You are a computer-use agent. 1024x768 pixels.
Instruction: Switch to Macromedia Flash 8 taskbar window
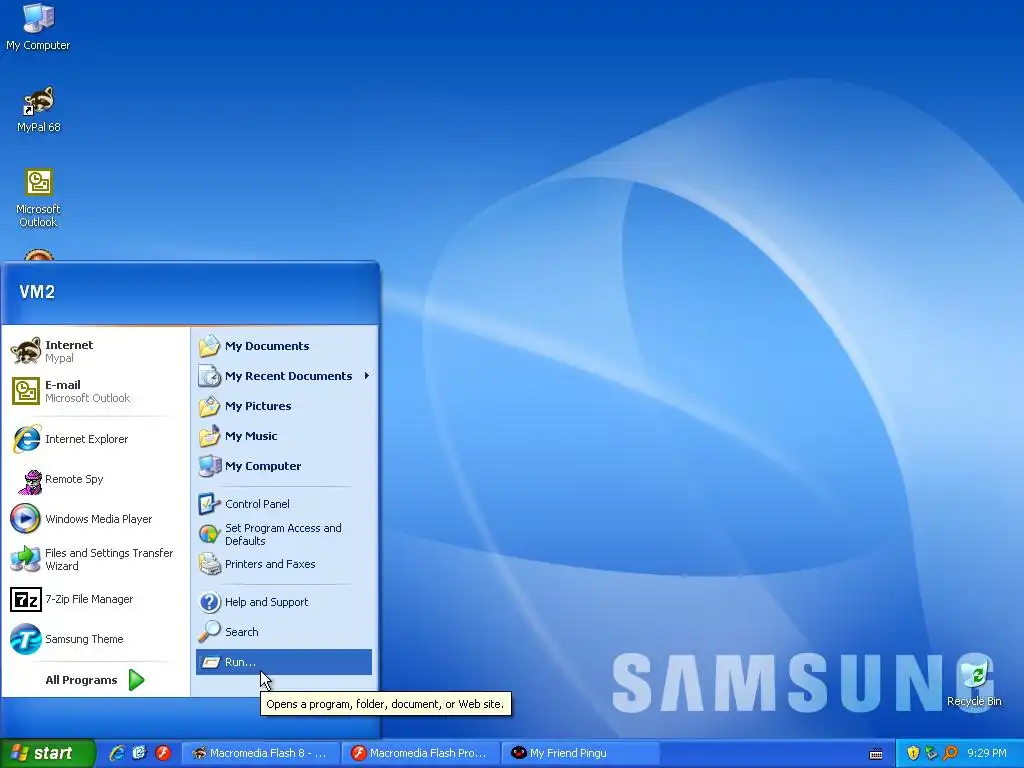coord(260,754)
